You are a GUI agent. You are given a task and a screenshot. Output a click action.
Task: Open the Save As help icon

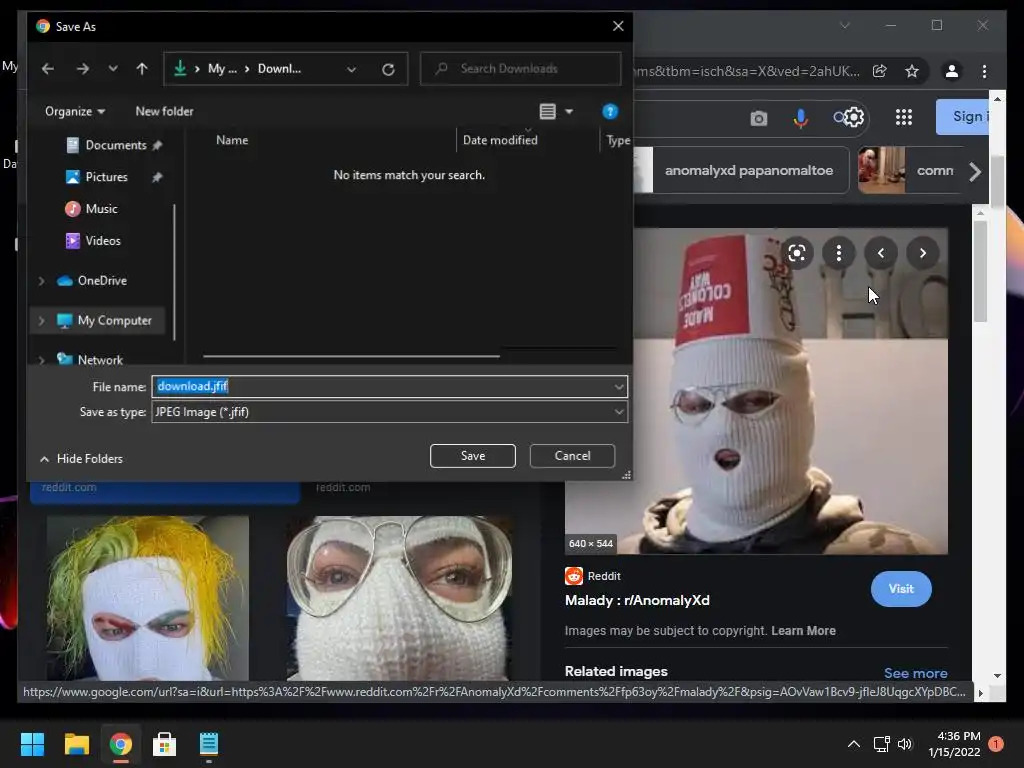(610, 112)
